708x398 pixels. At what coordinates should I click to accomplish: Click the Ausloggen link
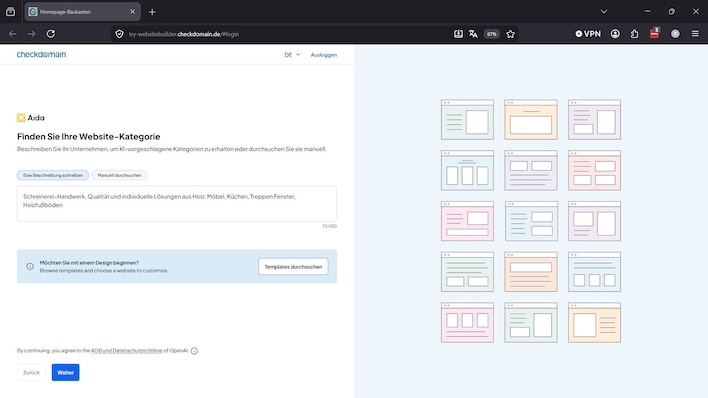pyautogui.click(x=324, y=55)
